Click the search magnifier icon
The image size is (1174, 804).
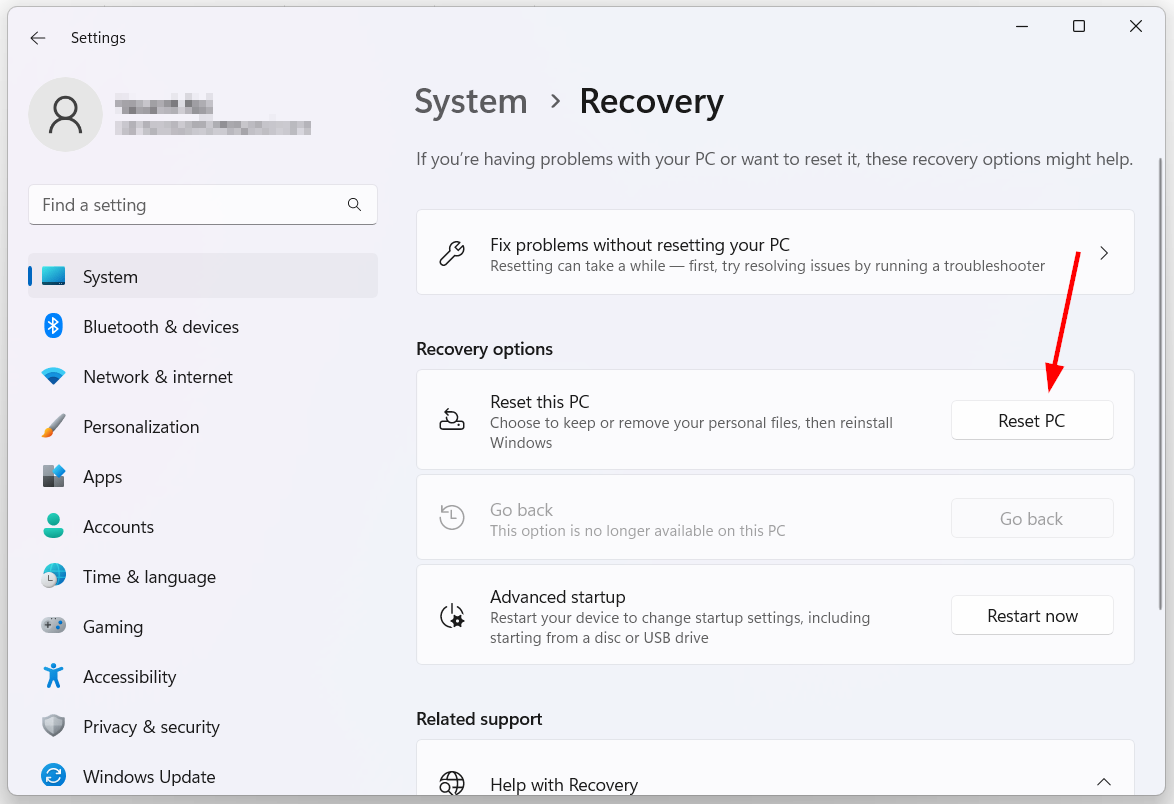(354, 204)
